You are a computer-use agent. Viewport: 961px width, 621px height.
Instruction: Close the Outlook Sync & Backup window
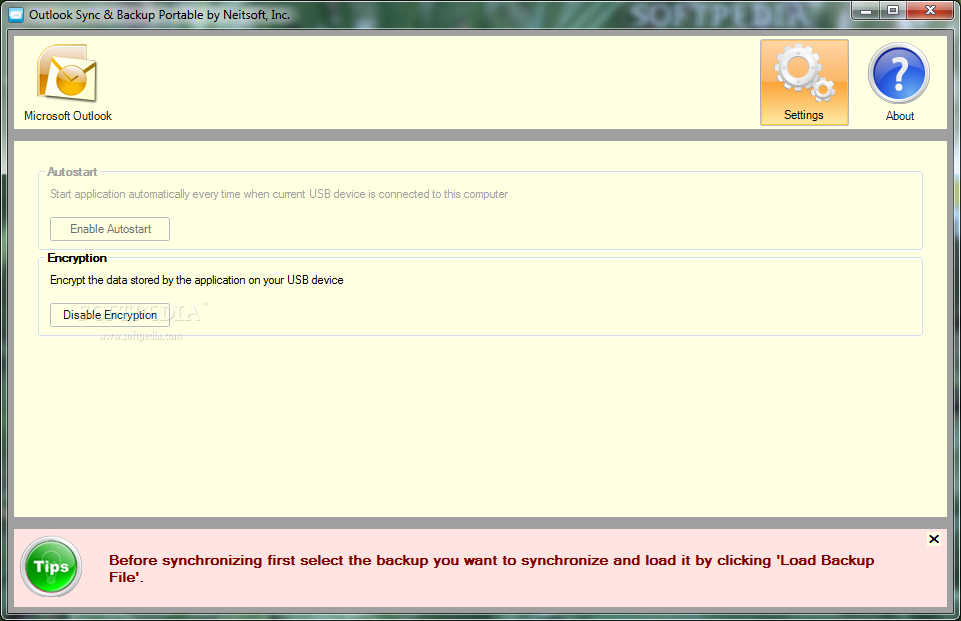pos(930,11)
